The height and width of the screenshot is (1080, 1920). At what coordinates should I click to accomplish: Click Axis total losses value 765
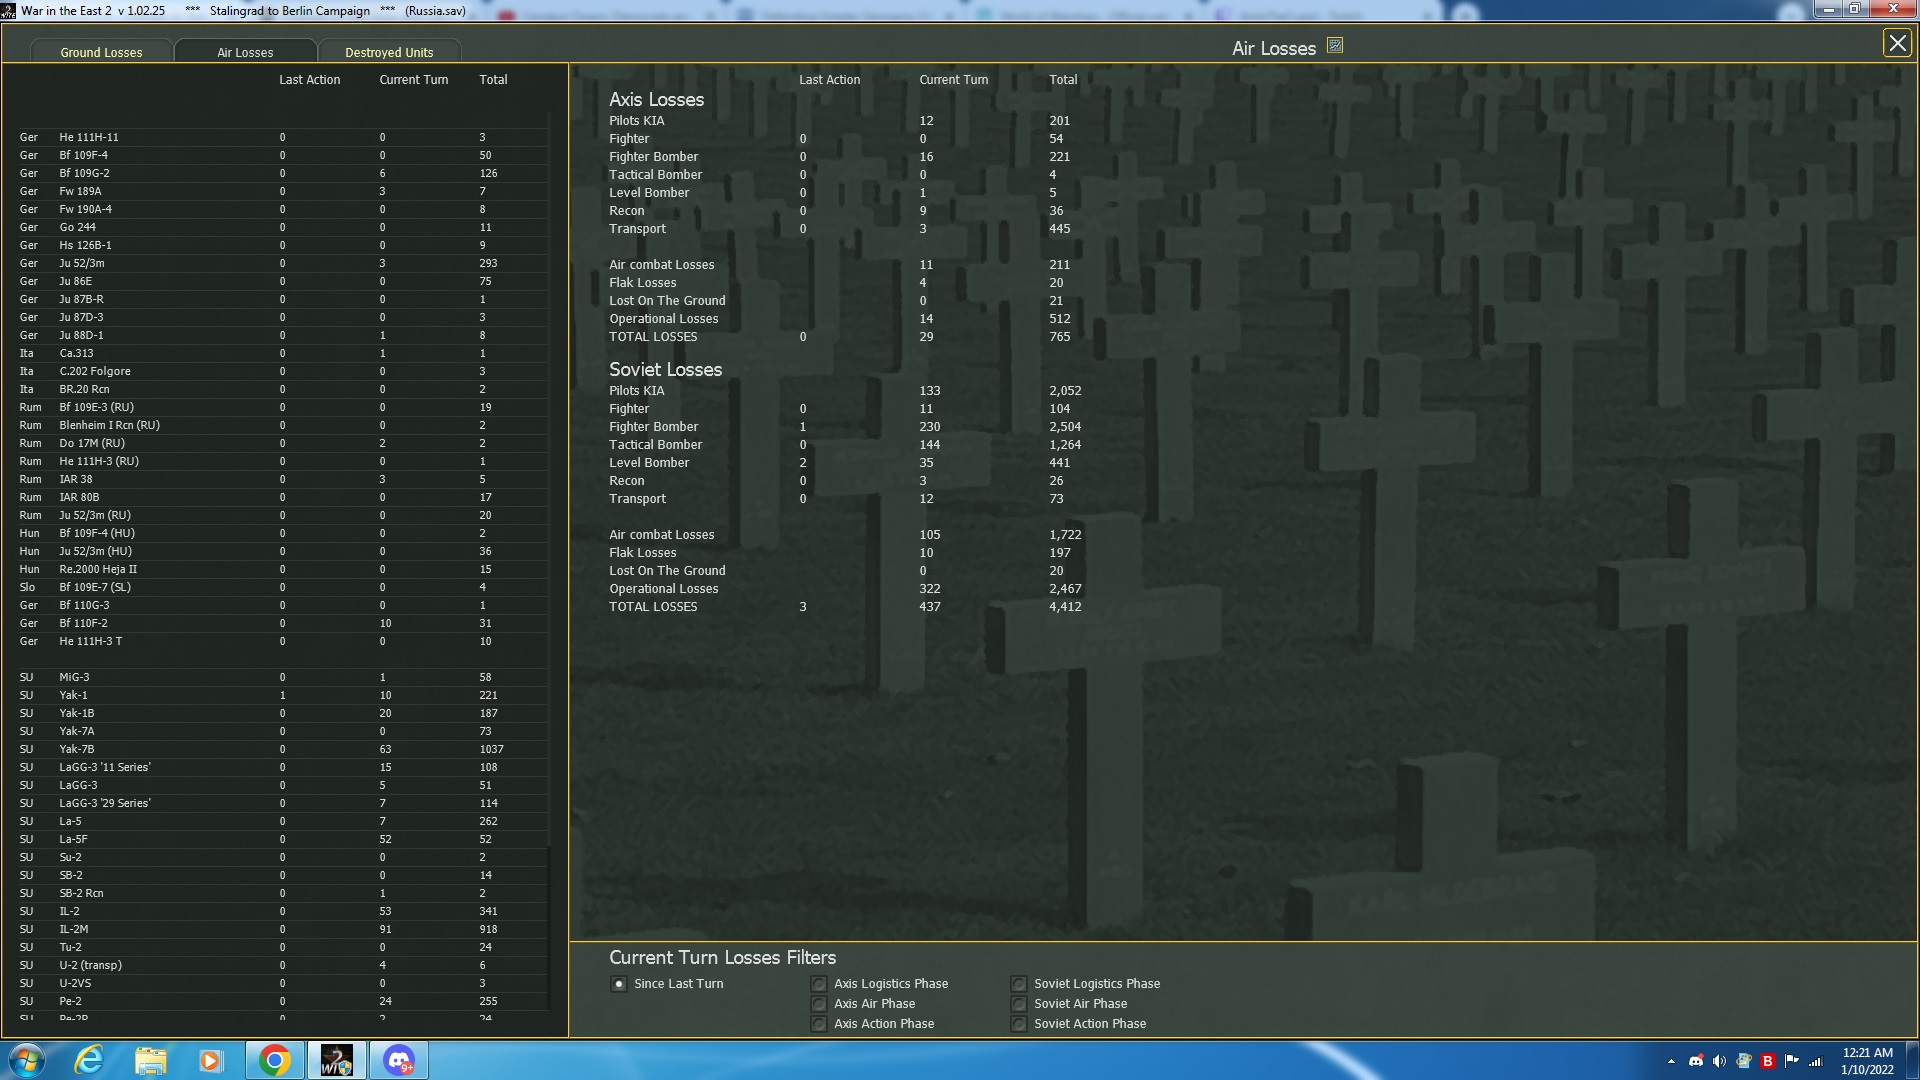click(x=1059, y=337)
